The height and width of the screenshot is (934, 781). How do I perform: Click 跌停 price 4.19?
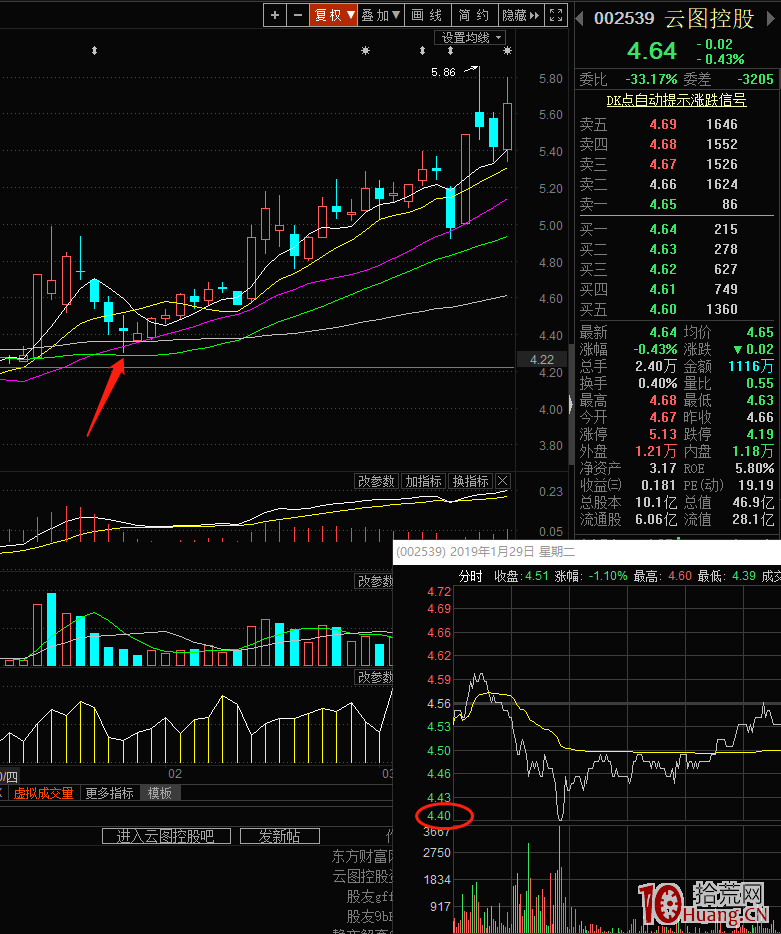coord(760,434)
